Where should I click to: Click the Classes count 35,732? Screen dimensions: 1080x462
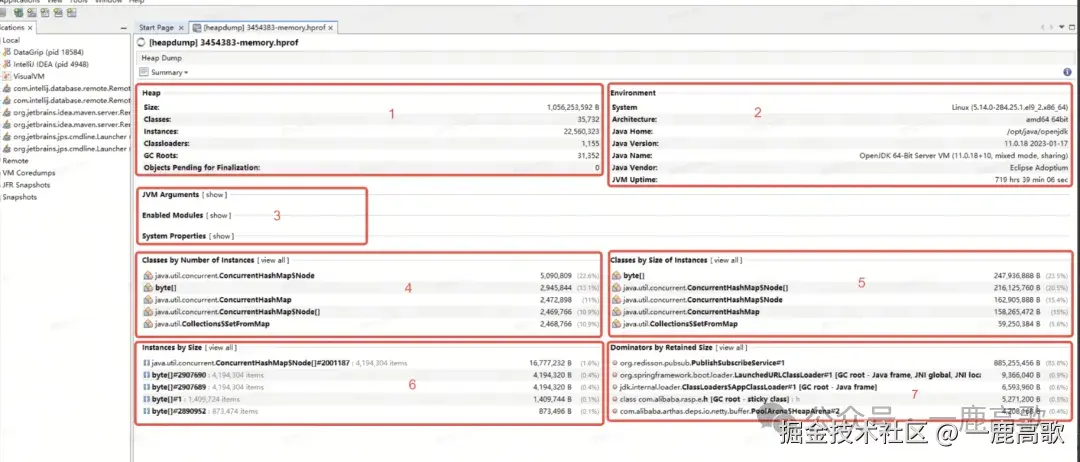[588, 120]
